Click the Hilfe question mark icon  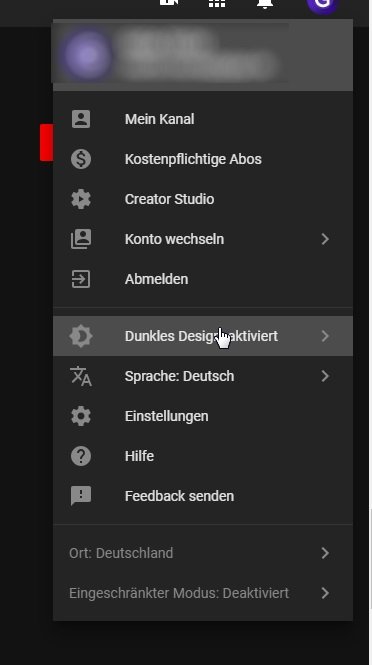(81, 456)
